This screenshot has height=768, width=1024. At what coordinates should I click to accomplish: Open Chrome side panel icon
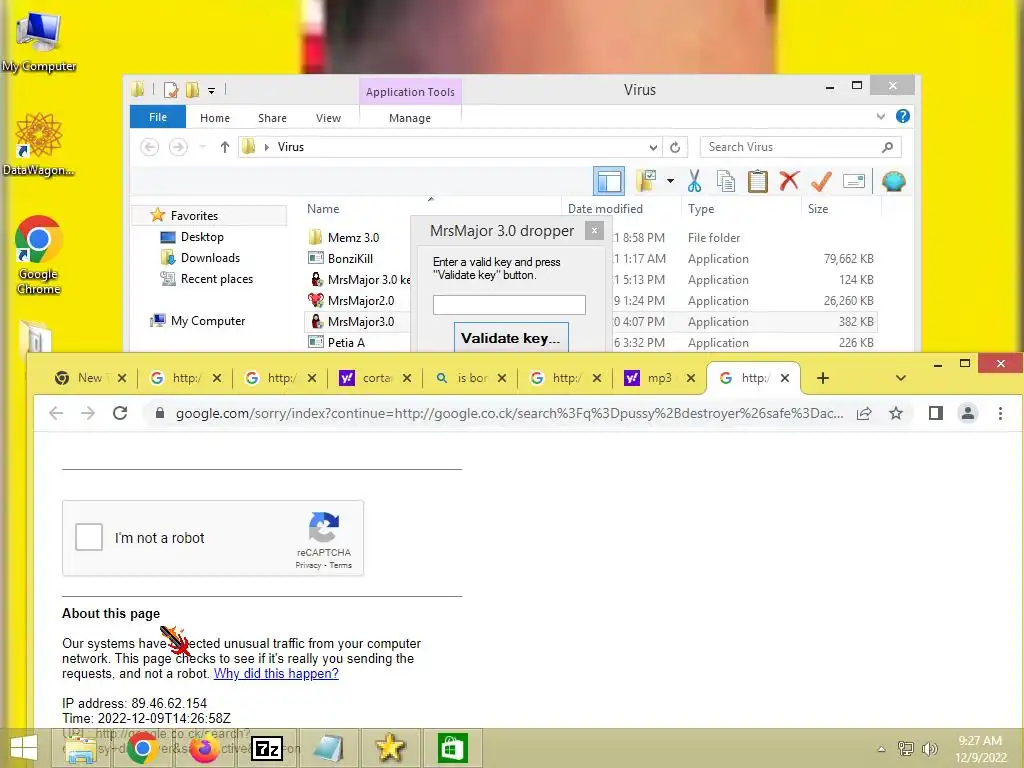click(x=936, y=413)
